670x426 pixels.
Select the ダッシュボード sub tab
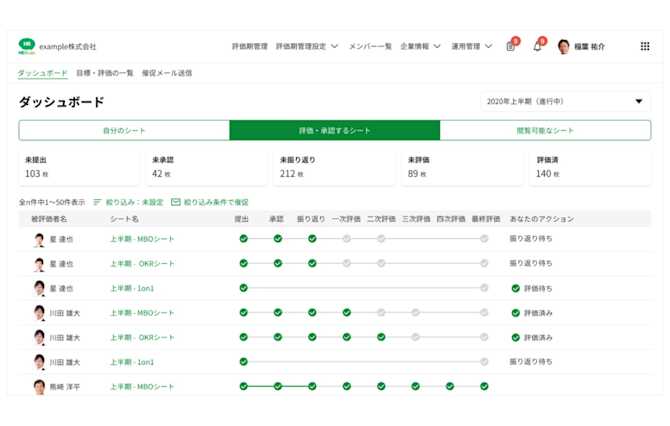click(x=43, y=73)
